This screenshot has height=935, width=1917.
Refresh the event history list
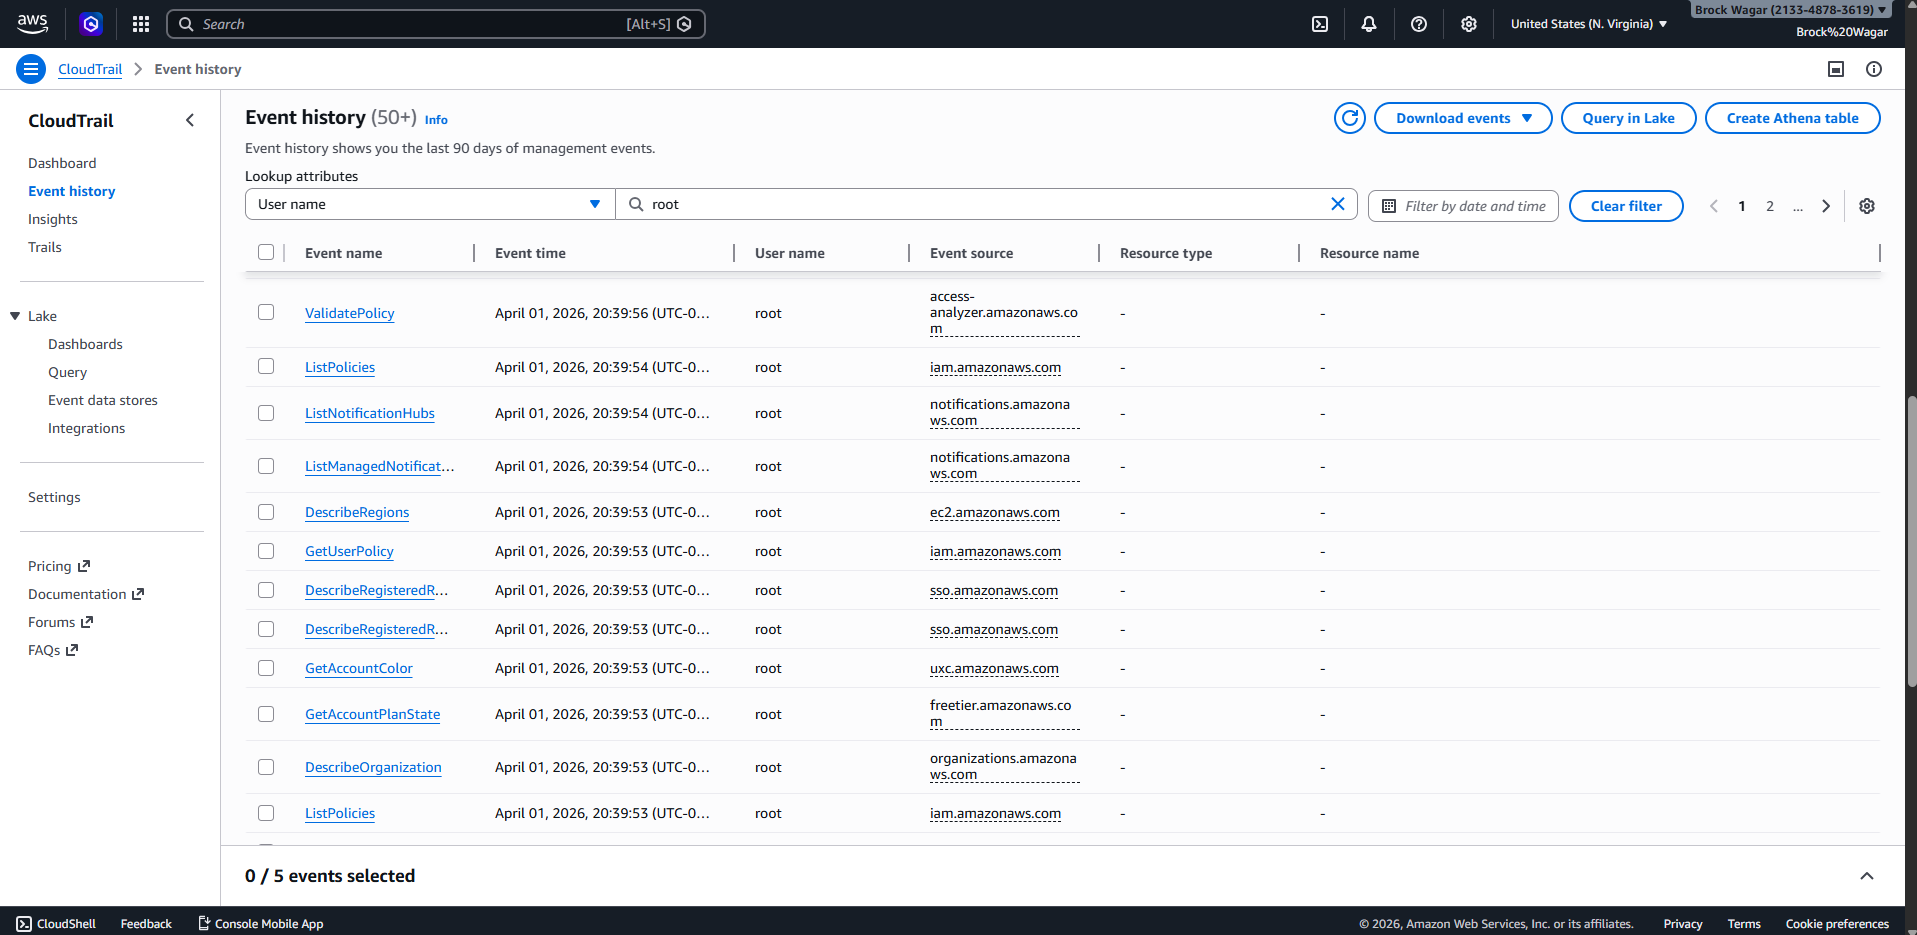click(x=1349, y=118)
